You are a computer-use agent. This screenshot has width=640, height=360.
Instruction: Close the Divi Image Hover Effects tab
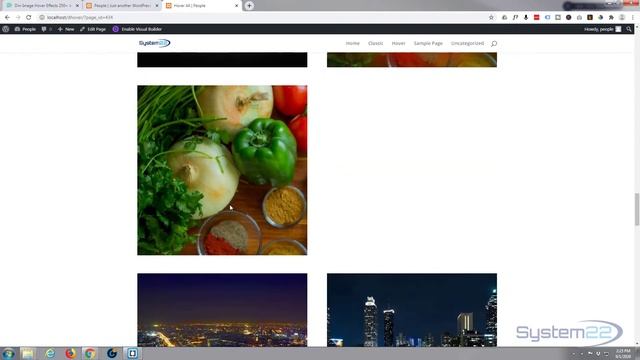(77, 6)
